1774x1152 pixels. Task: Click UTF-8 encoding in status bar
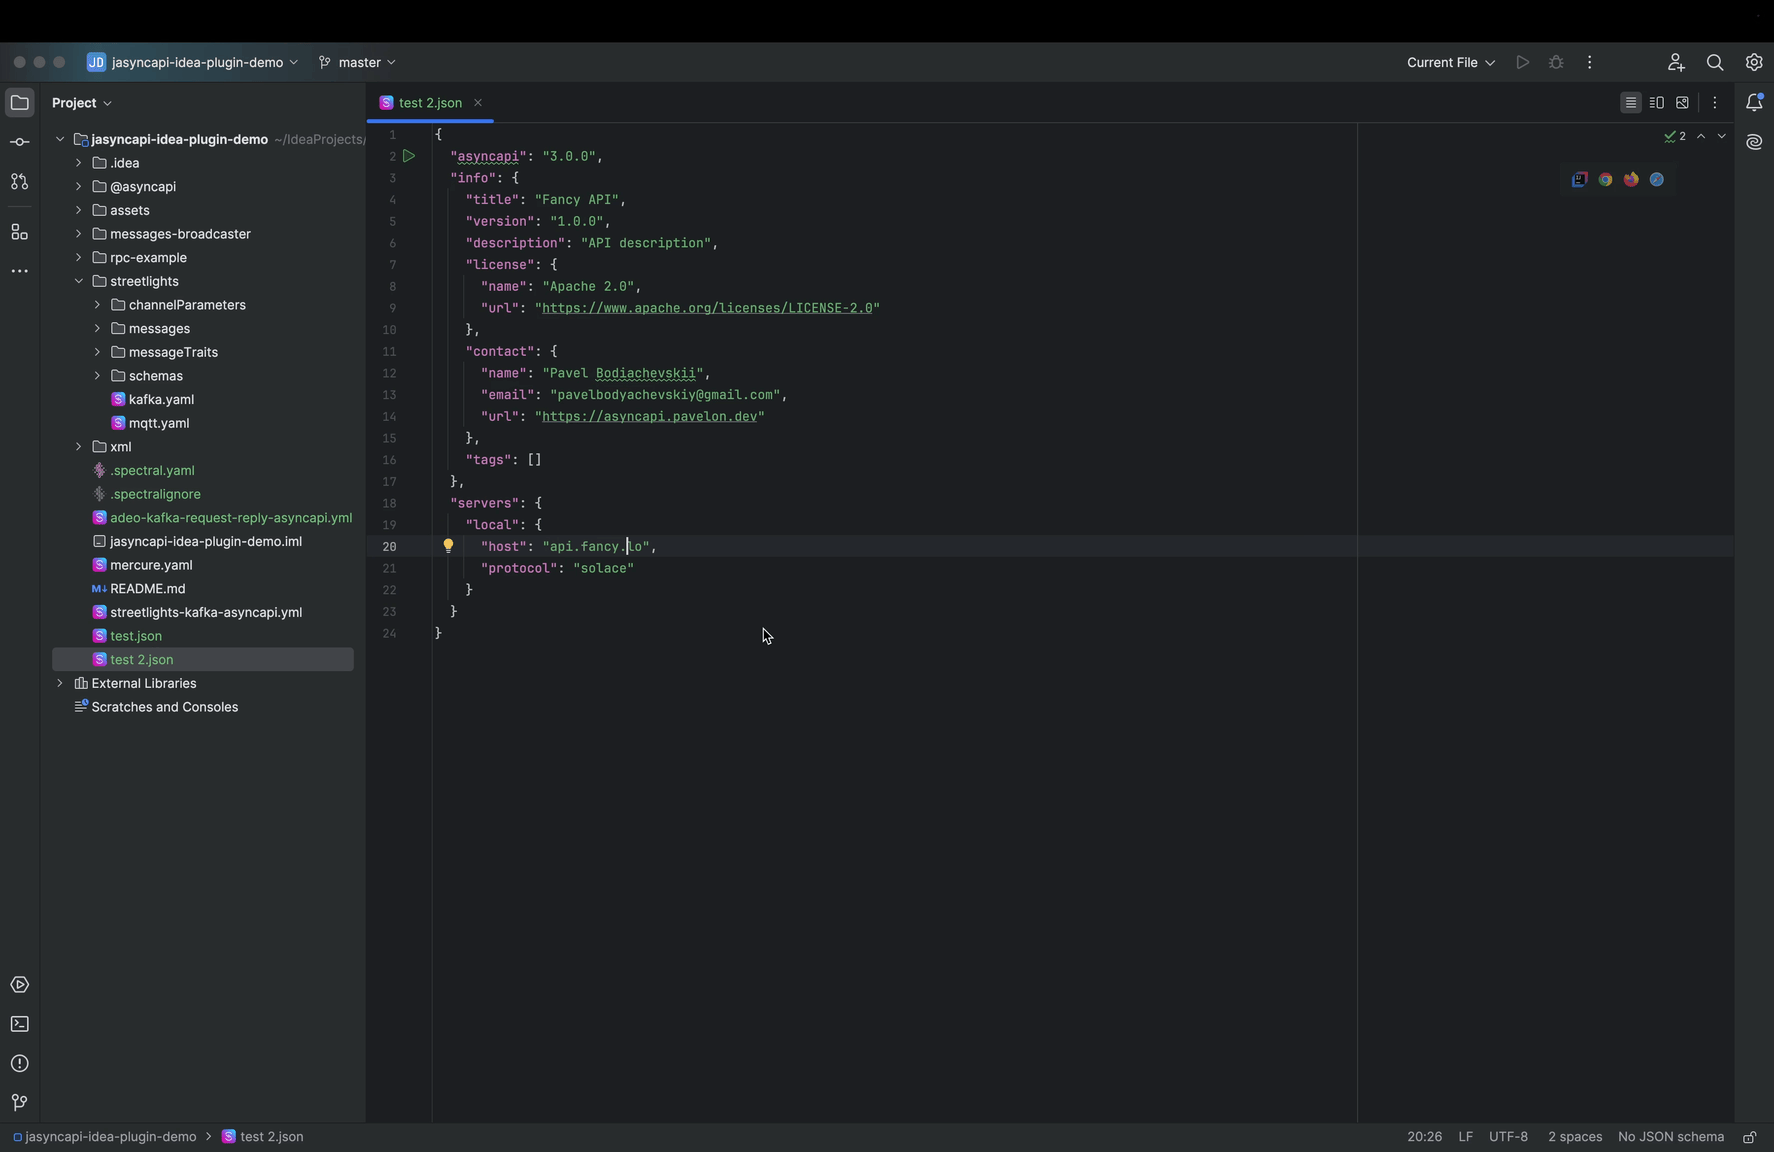(x=1508, y=1137)
